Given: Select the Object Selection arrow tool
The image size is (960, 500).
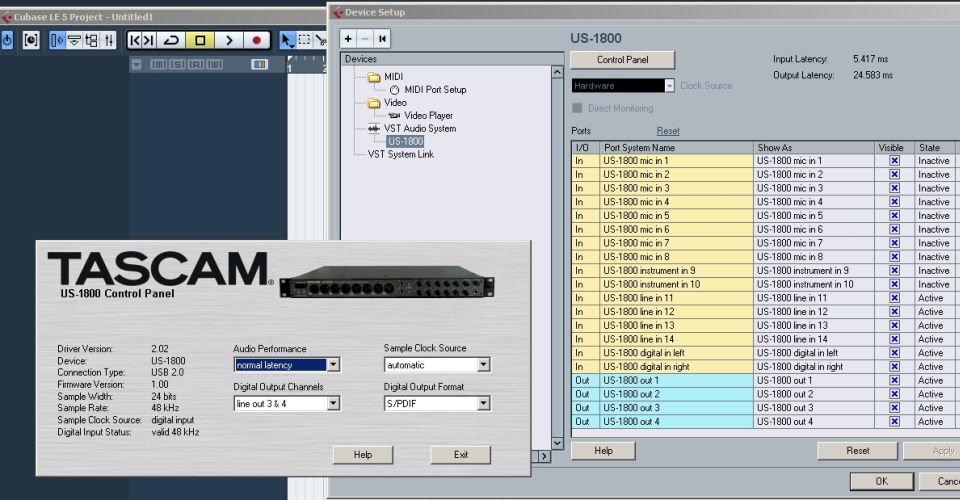Looking at the screenshot, I should 287,40.
